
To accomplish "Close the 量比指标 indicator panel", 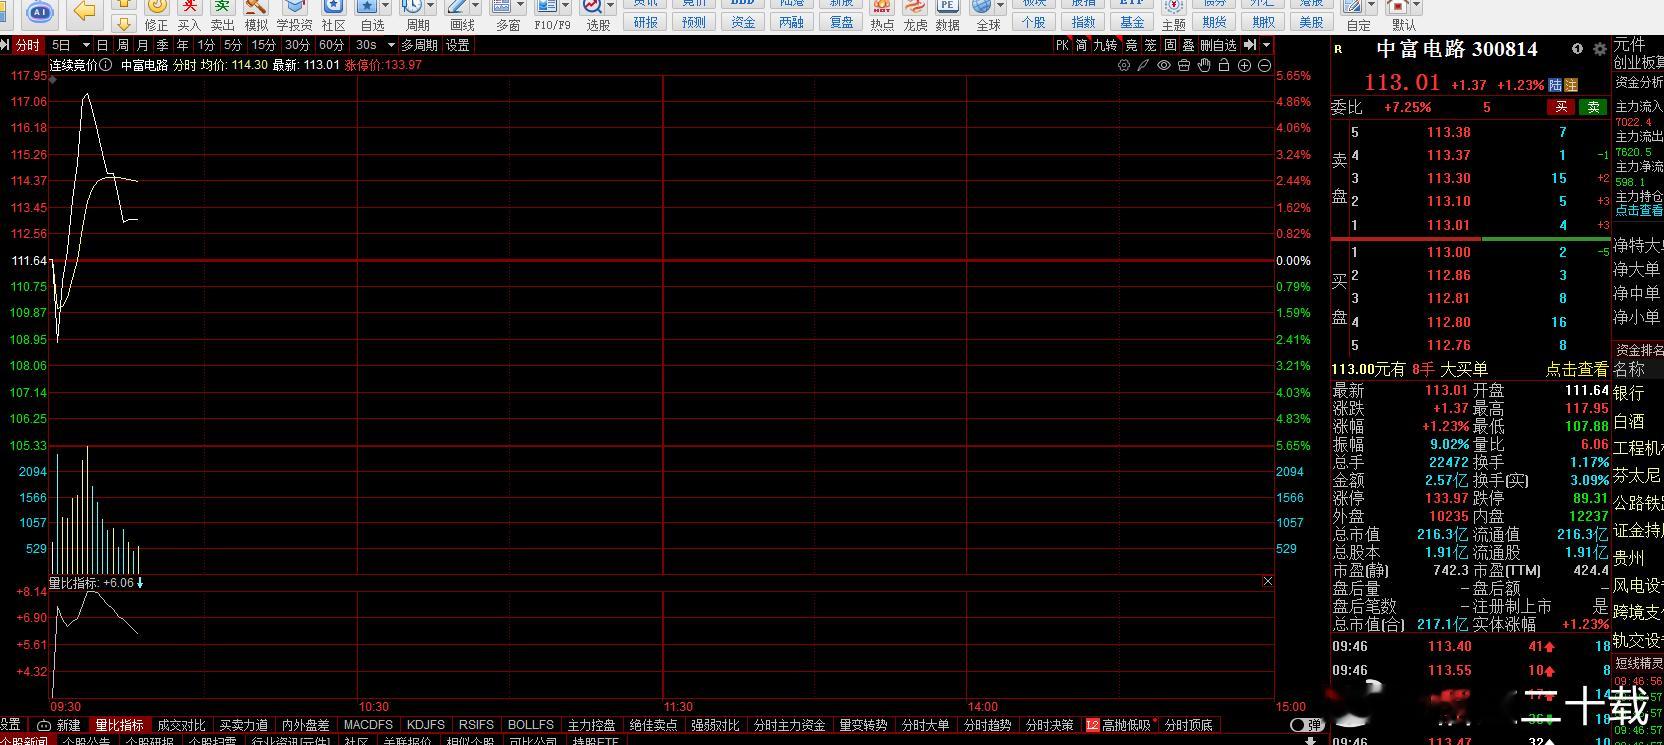I will 1268,581.
